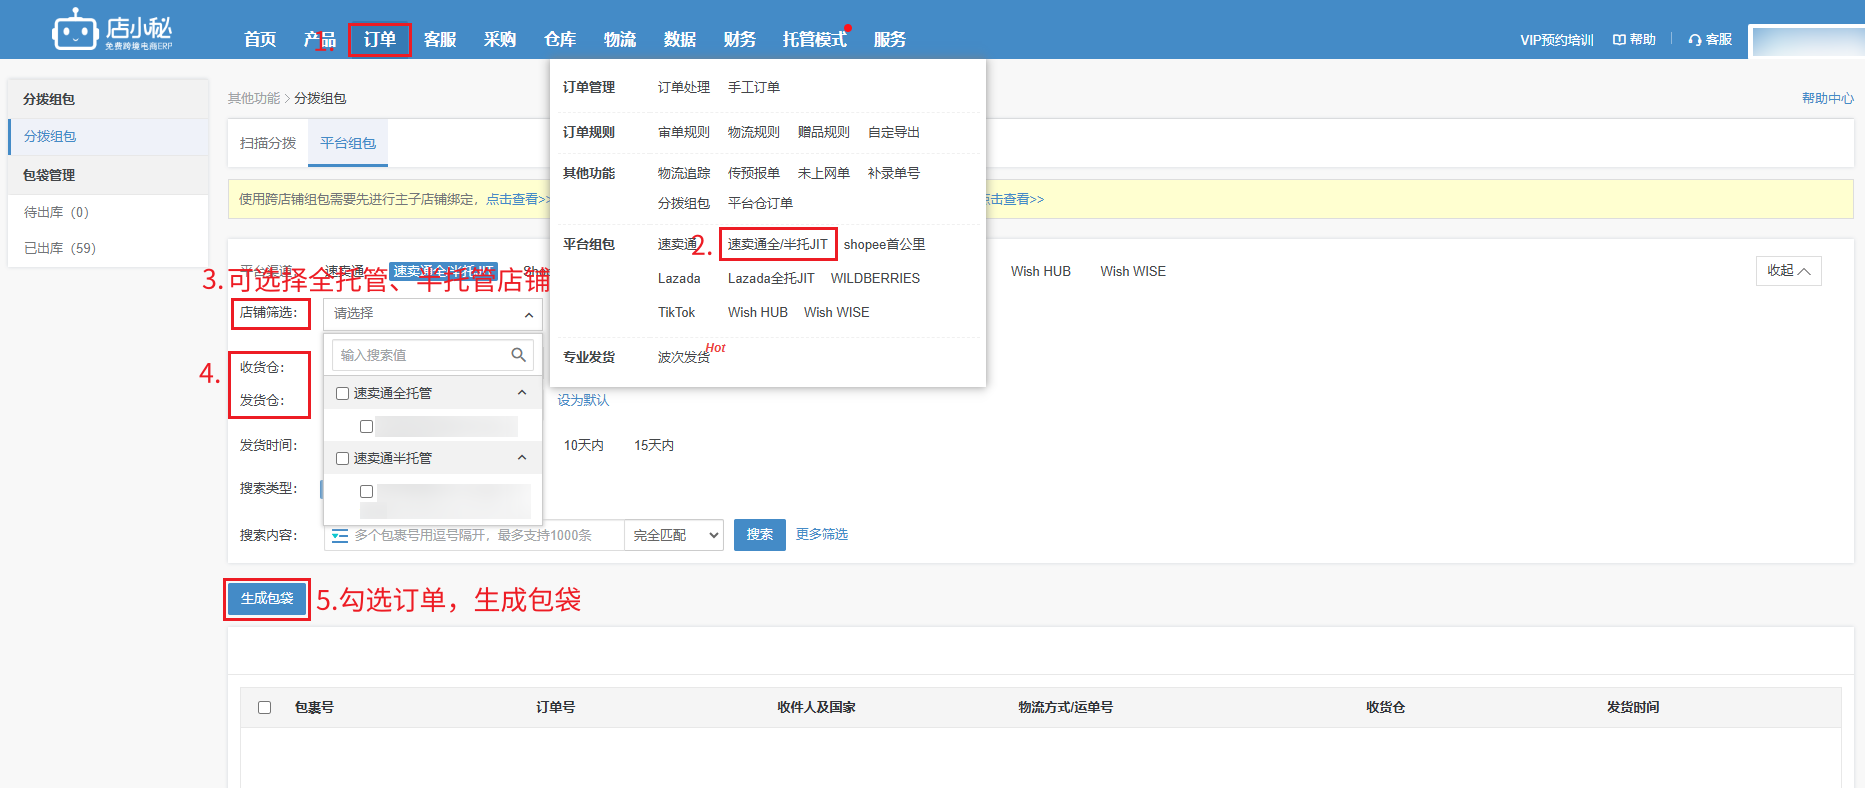The width and height of the screenshot is (1865, 788).
Task: Open VIP预约培训 in the header
Action: pyautogui.click(x=1557, y=40)
